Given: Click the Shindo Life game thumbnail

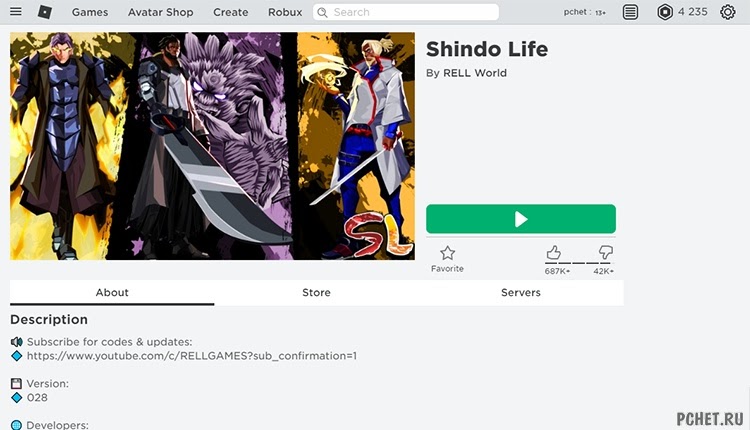Looking at the screenshot, I should pos(212,146).
